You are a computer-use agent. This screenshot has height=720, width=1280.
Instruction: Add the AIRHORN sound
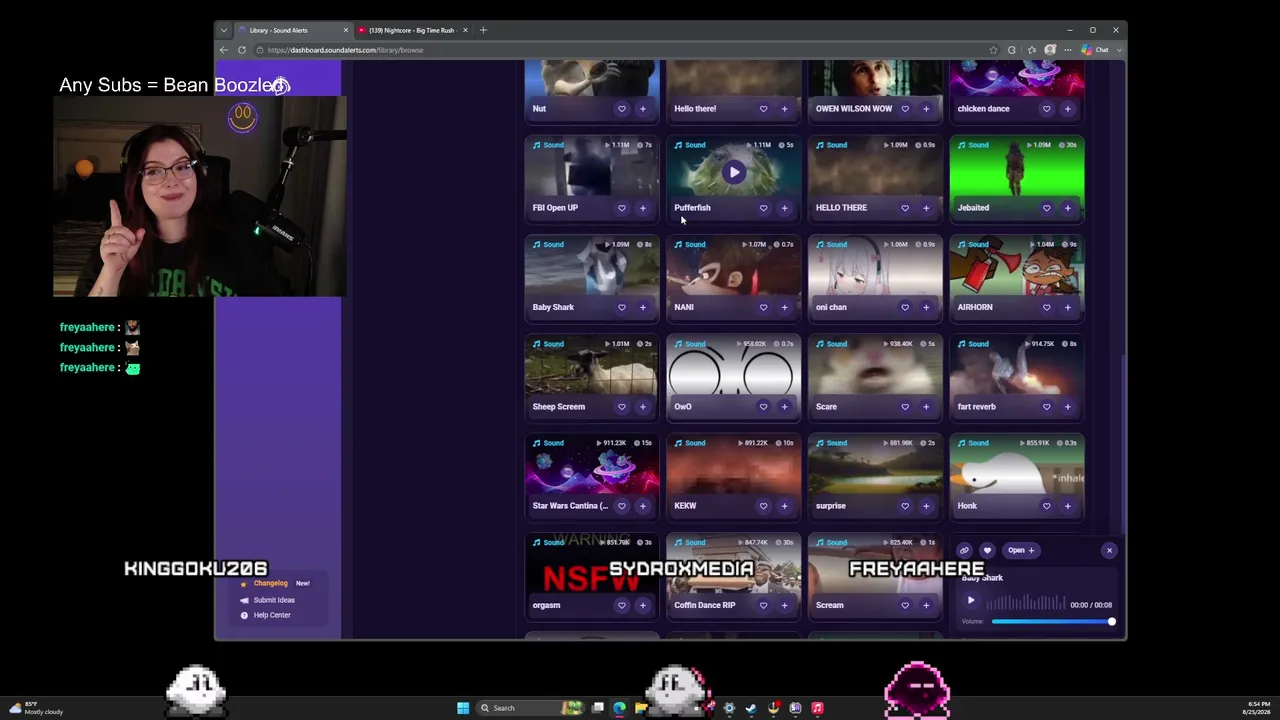[x=1068, y=307]
